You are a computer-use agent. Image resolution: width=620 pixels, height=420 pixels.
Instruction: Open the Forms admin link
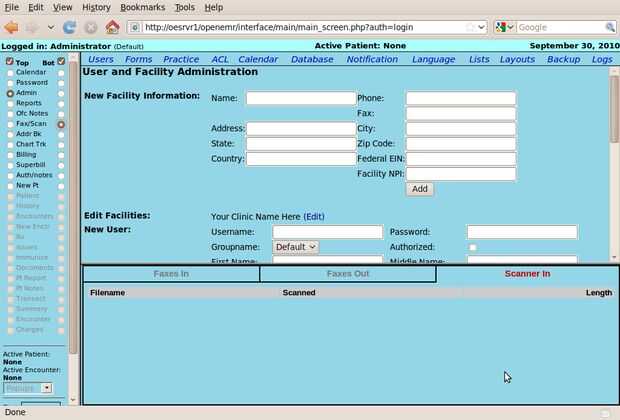(138, 59)
